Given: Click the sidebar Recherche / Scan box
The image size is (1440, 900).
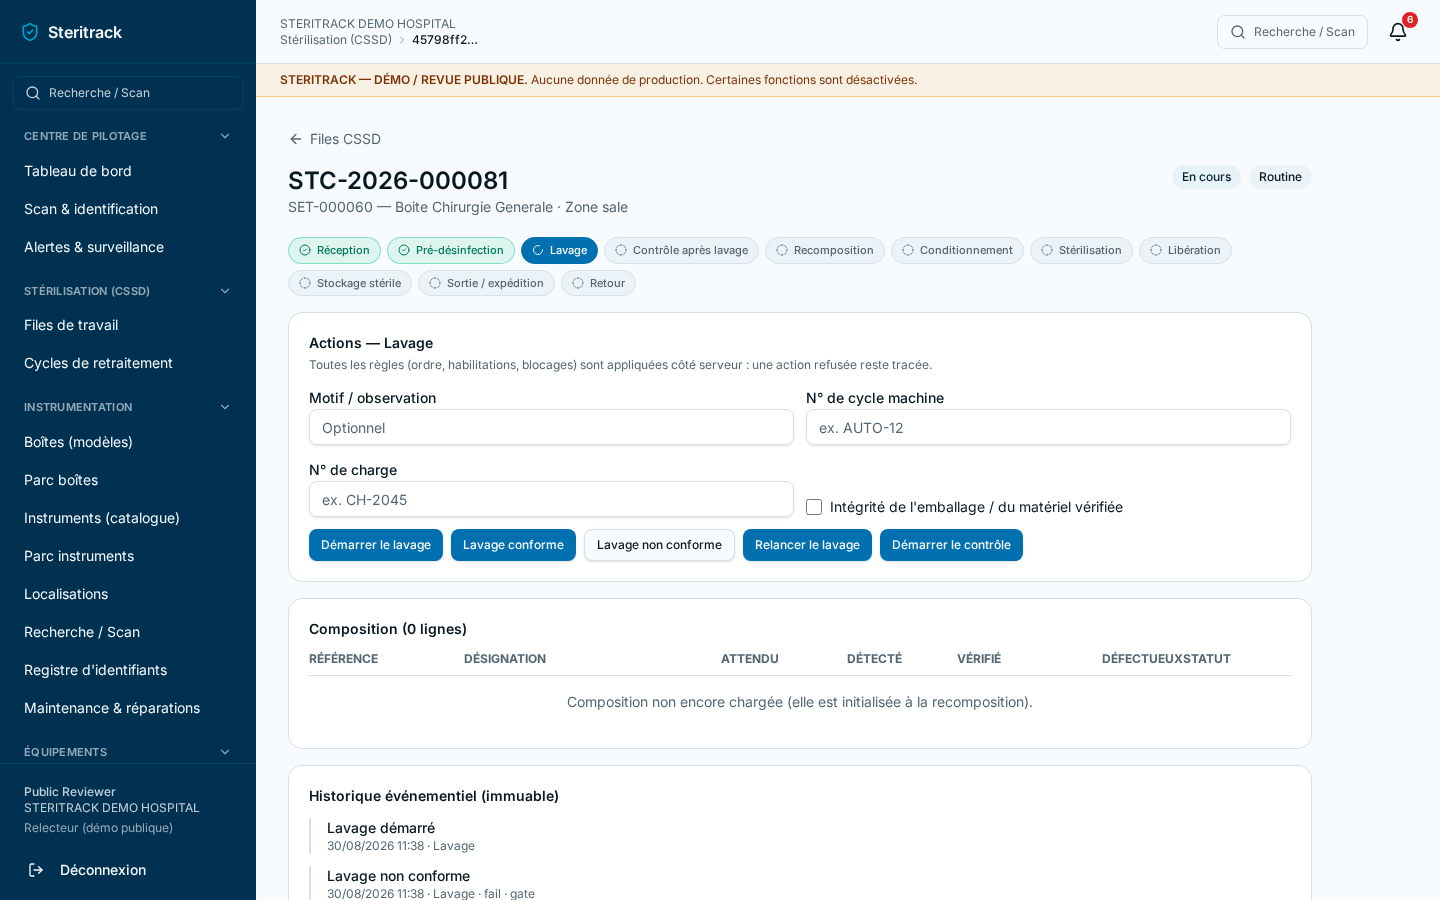Looking at the screenshot, I should click(128, 93).
